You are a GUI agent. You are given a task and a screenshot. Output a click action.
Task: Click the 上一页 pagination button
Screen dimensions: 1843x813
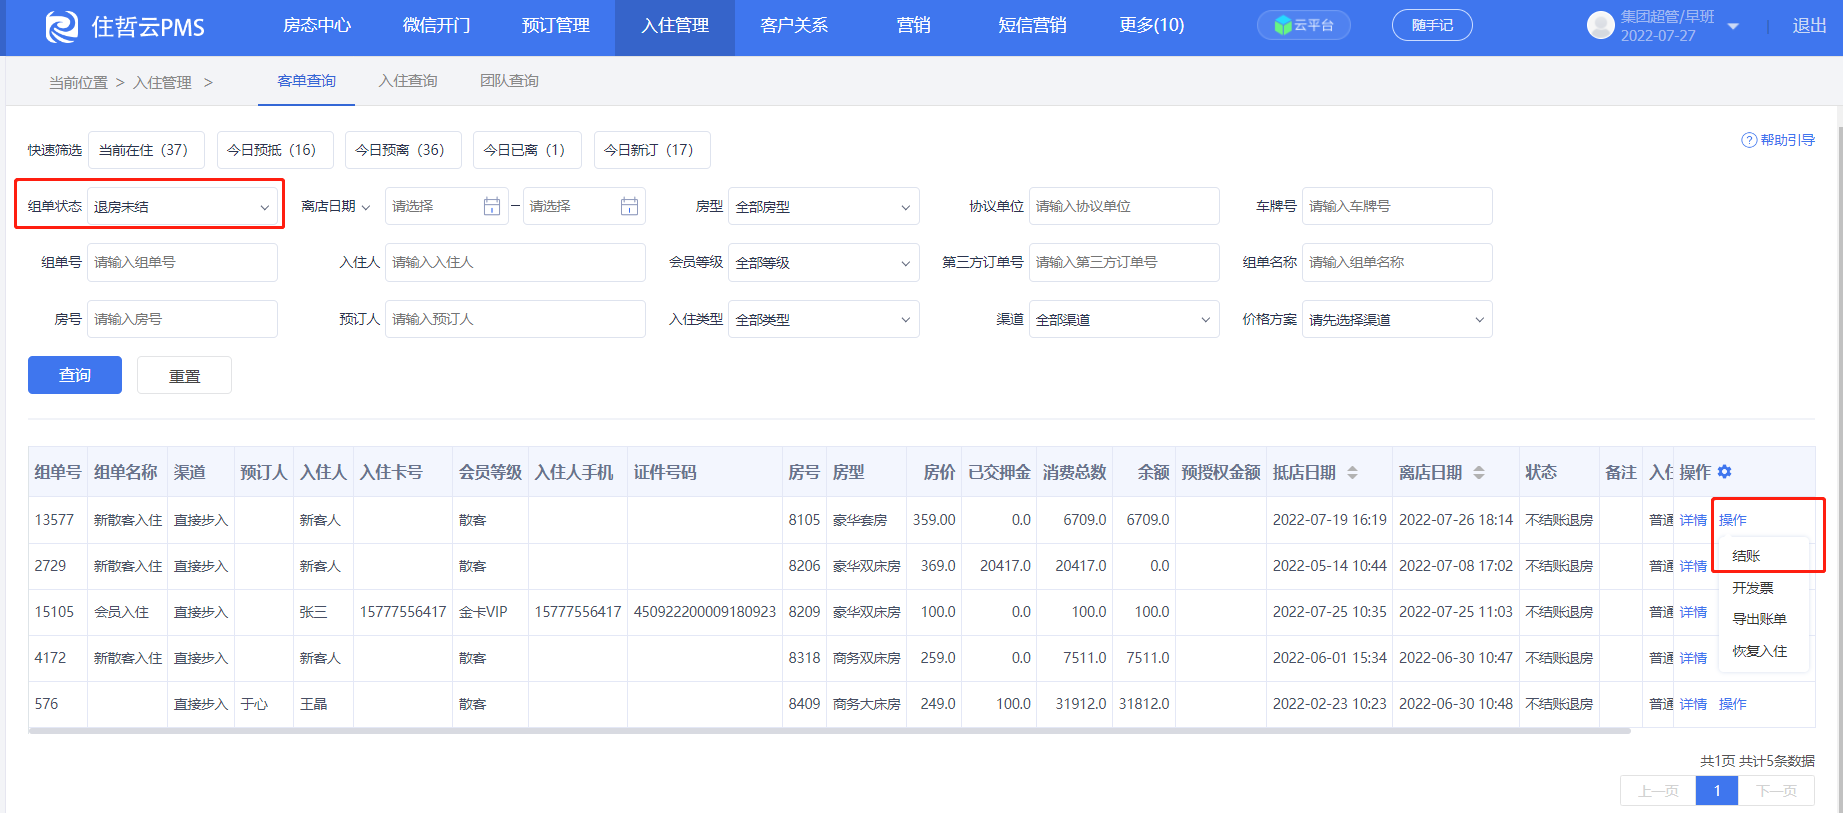coord(1658,791)
